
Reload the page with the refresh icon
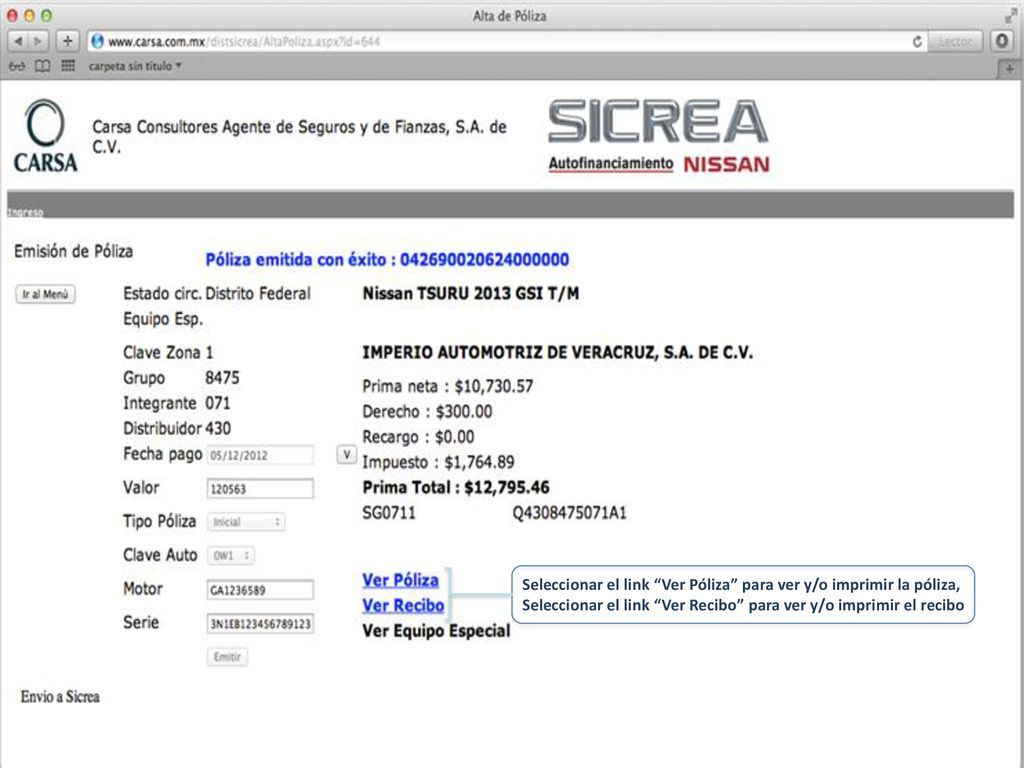click(917, 42)
